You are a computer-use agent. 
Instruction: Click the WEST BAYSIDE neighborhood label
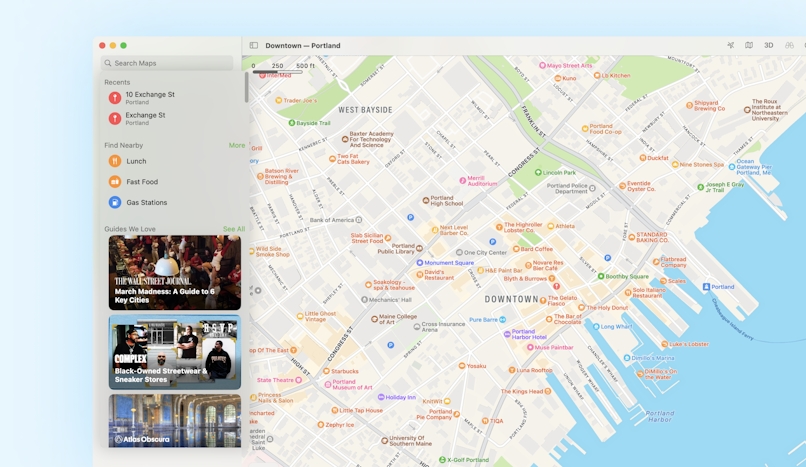pos(365,110)
